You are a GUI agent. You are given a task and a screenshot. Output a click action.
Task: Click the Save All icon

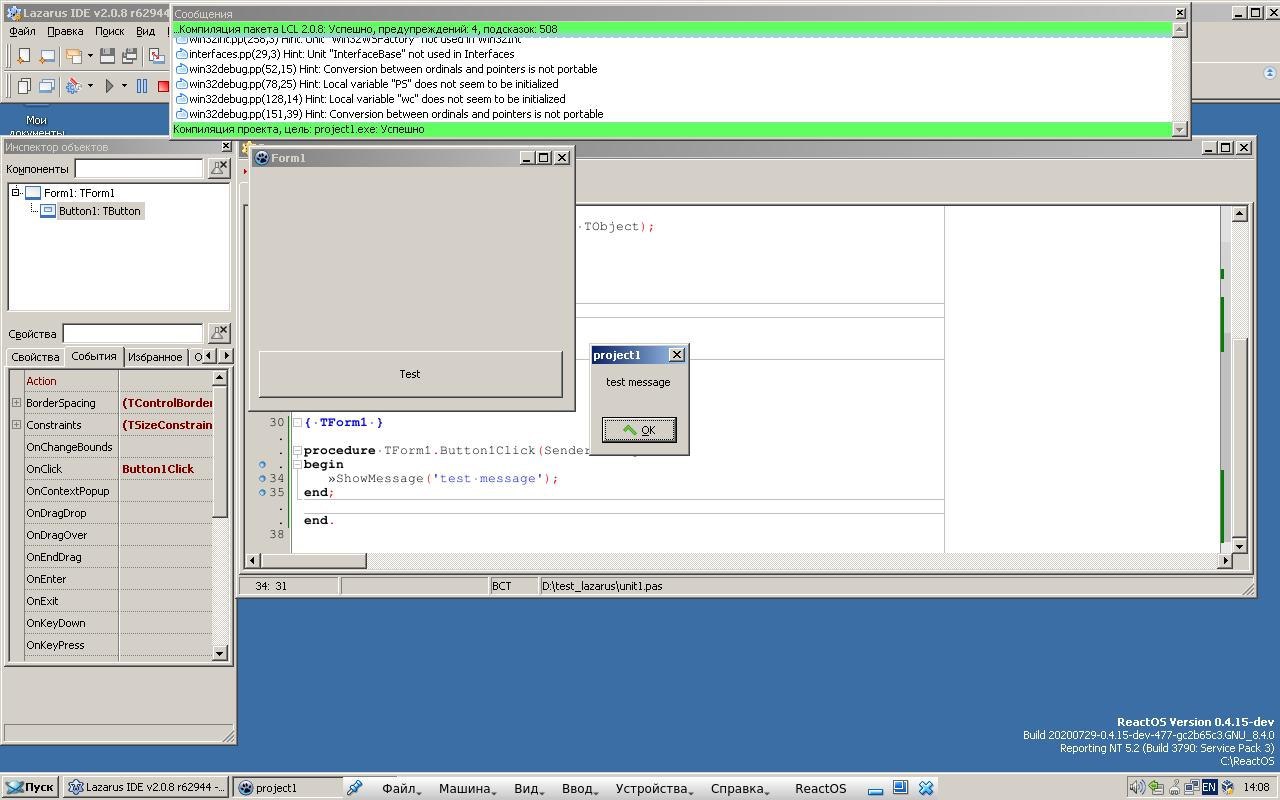coord(130,56)
